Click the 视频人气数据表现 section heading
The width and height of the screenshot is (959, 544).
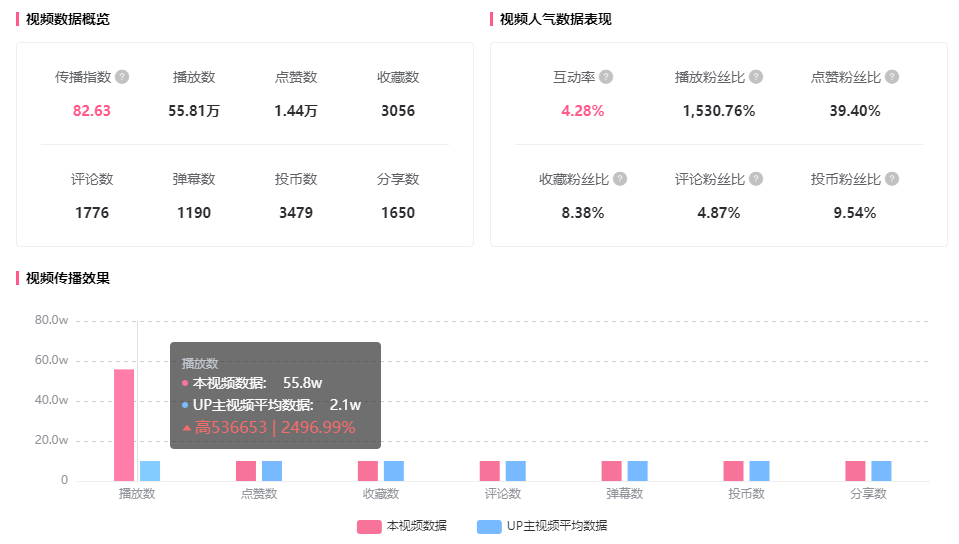[x=555, y=19]
